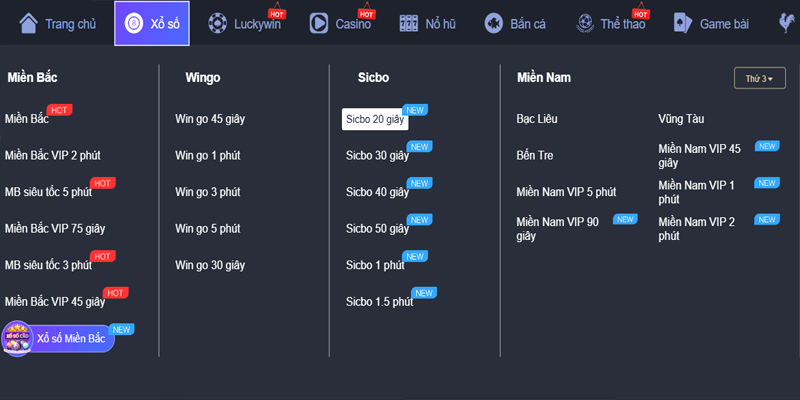This screenshot has width=800, height=400.
Task: Choose Miền Bắc VIP 2 phút
Action: [x=52, y=155]
